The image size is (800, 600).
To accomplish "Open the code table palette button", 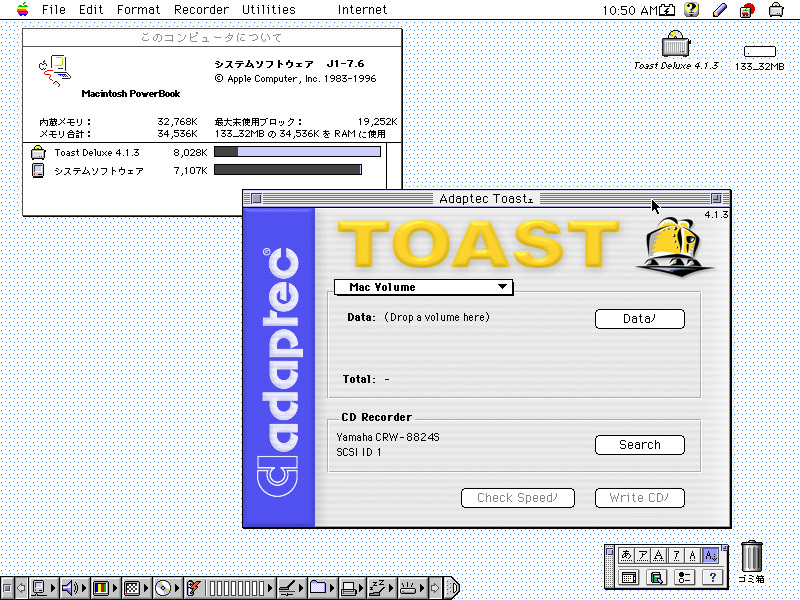I will pyautogui.click(x=629, y=578).
